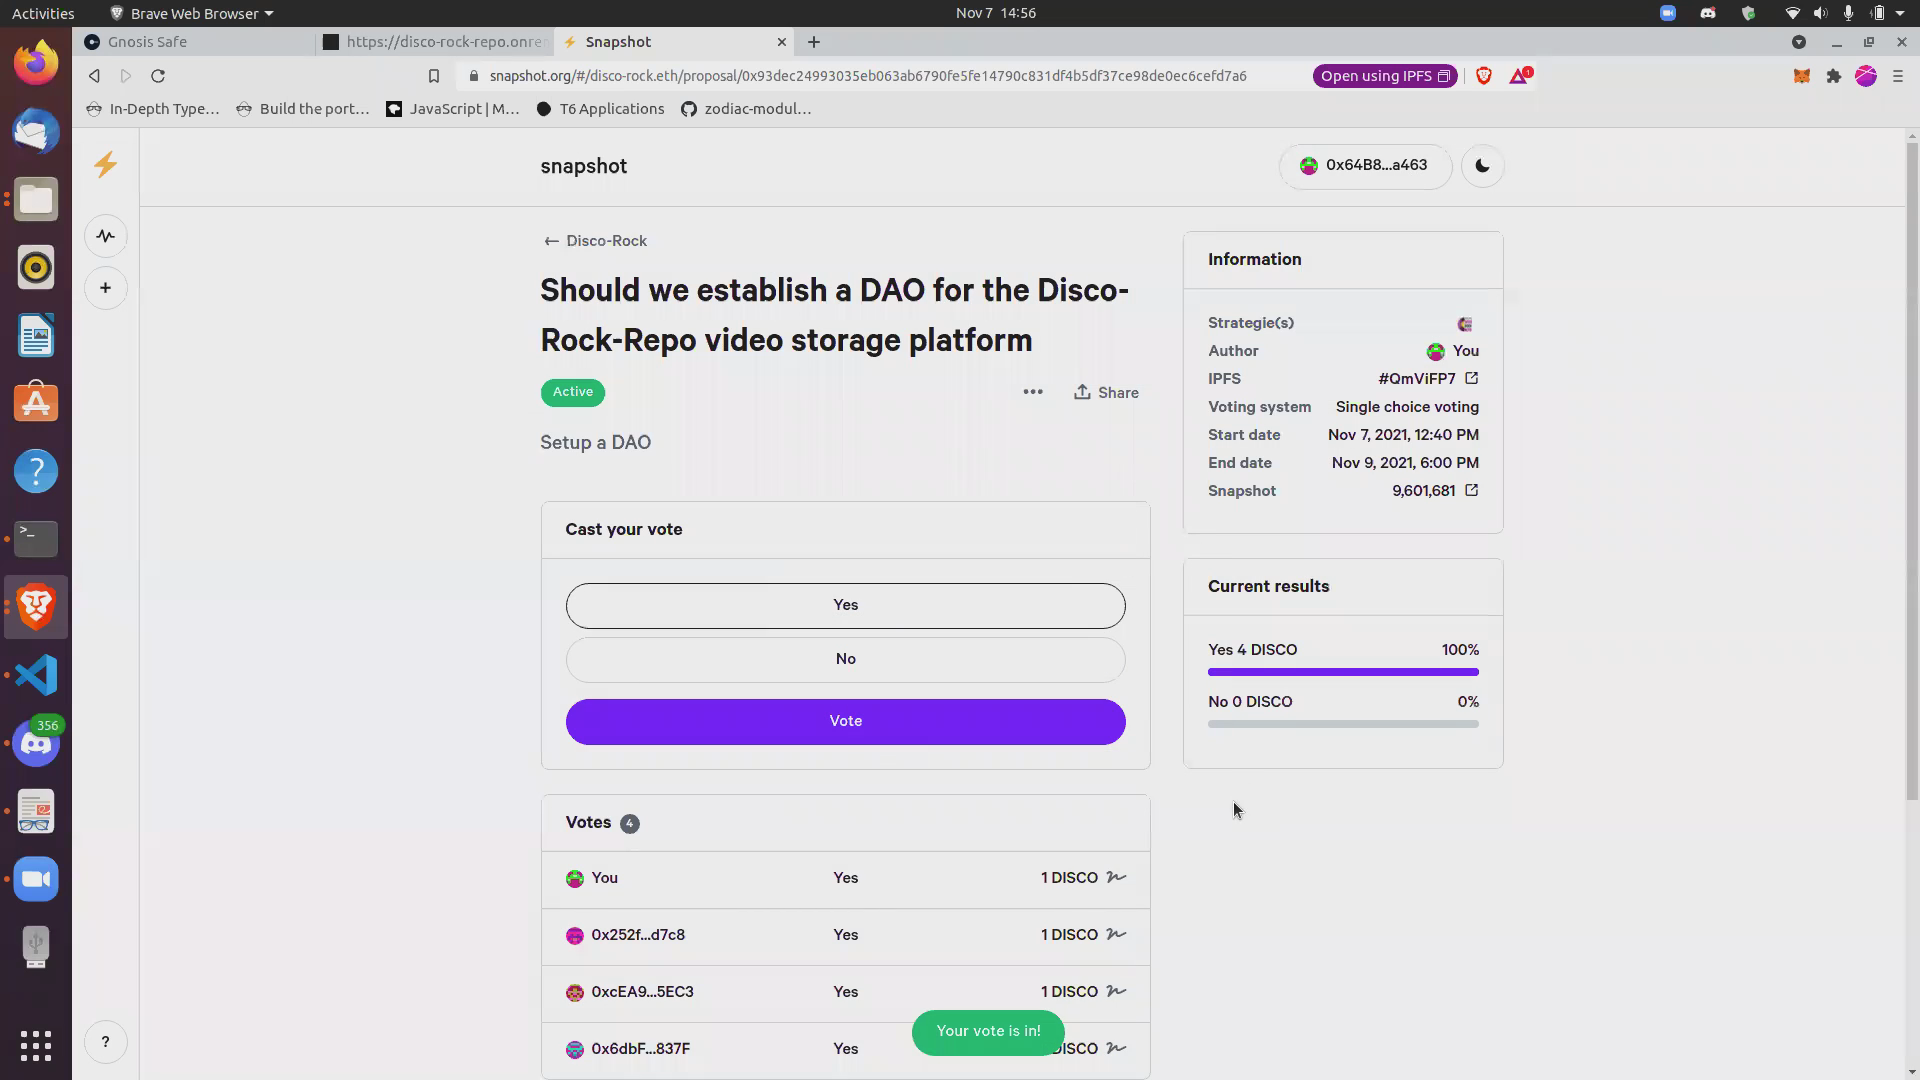The image size is (1920, 1080).
Task: Open the connected wallet 0x64B8...a463 button
Action: pyautogui.click(x=1365, y=166)
